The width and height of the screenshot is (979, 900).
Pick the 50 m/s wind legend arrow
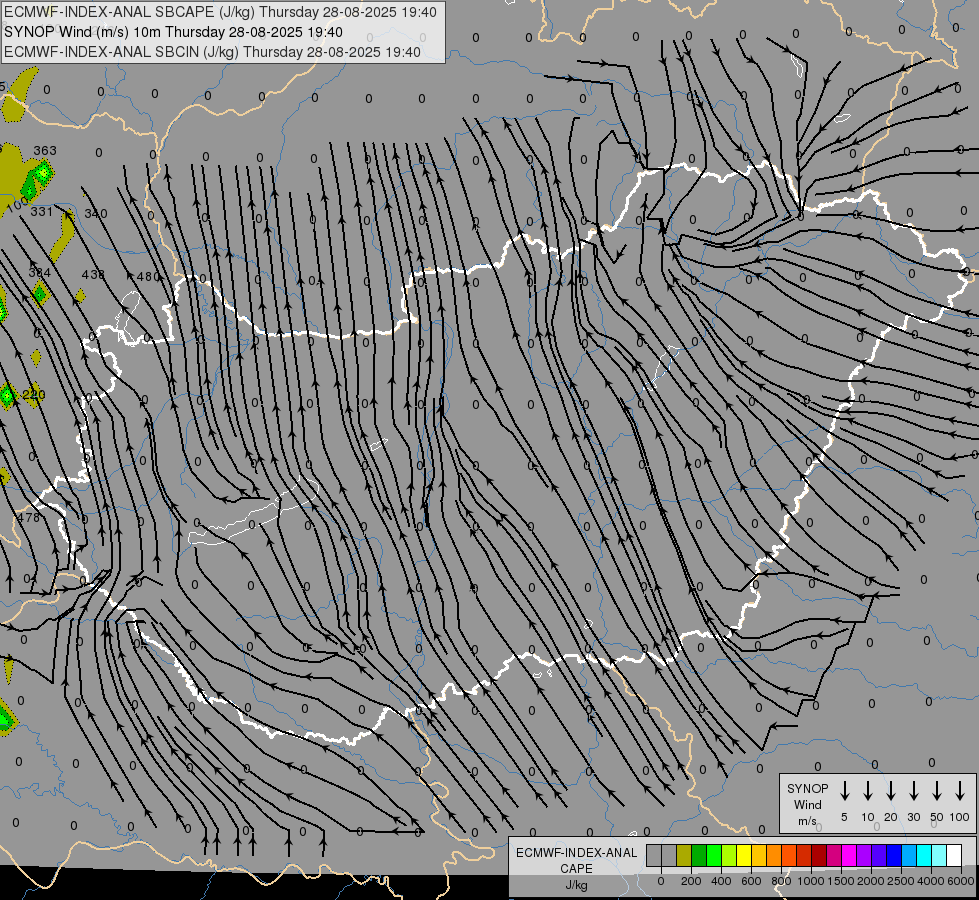point(937,790)
